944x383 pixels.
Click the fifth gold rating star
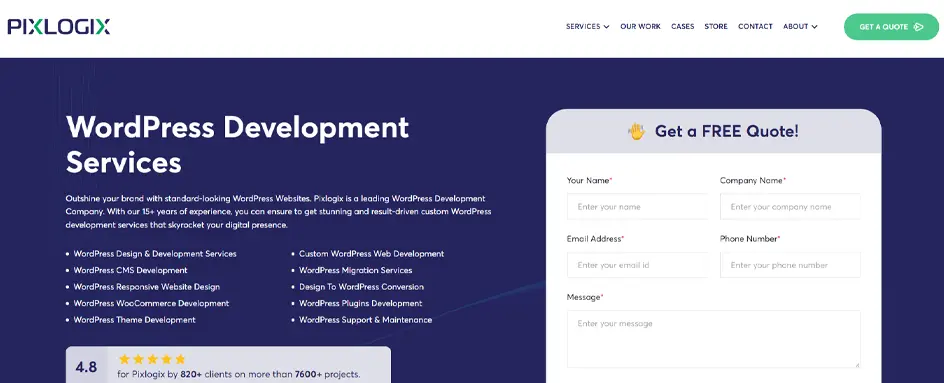(180, 360)
